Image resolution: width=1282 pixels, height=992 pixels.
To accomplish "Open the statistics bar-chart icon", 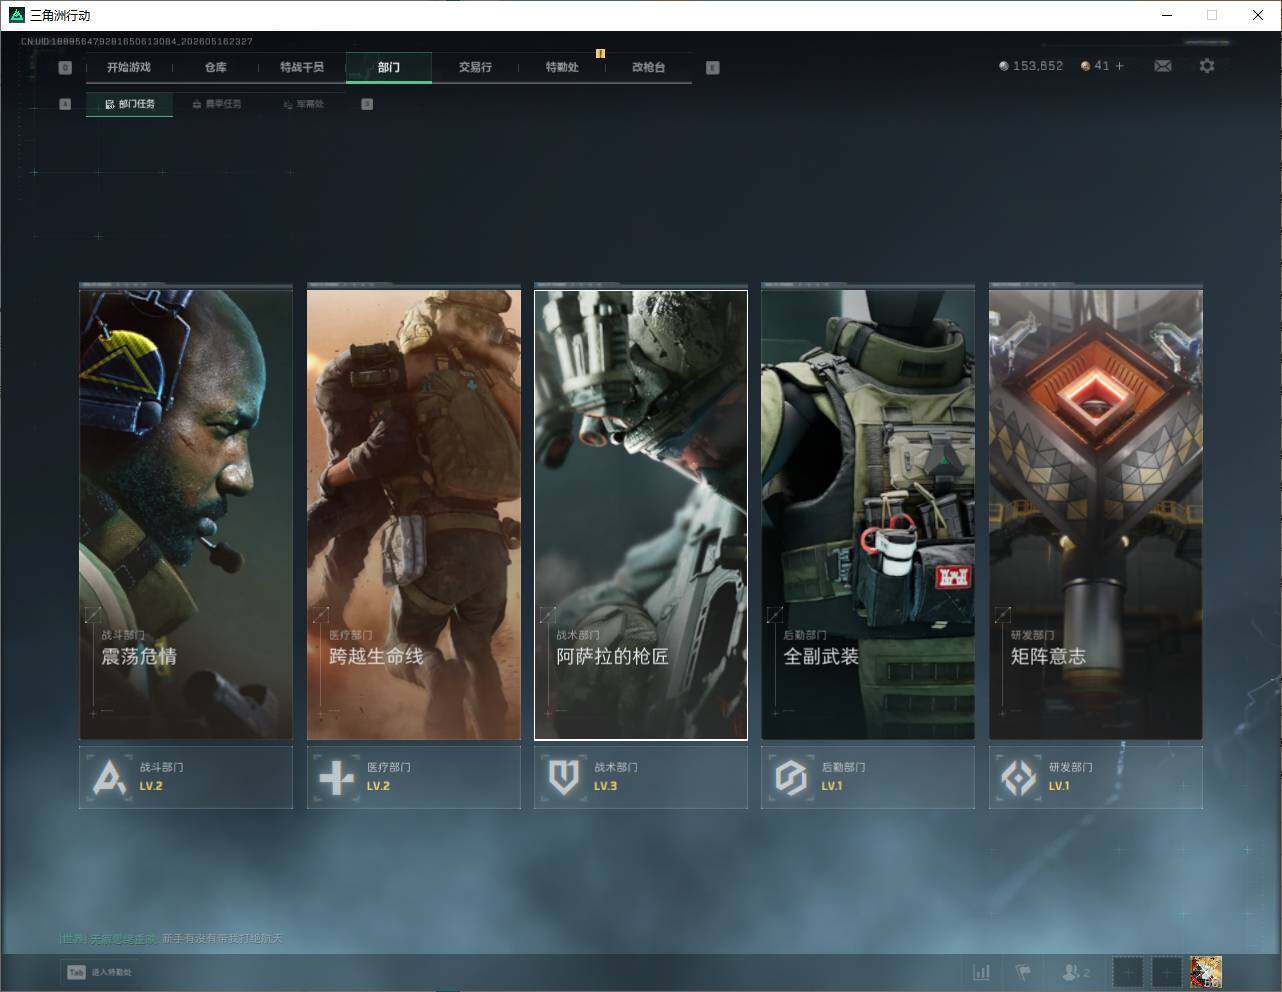I will pos(982,972).
